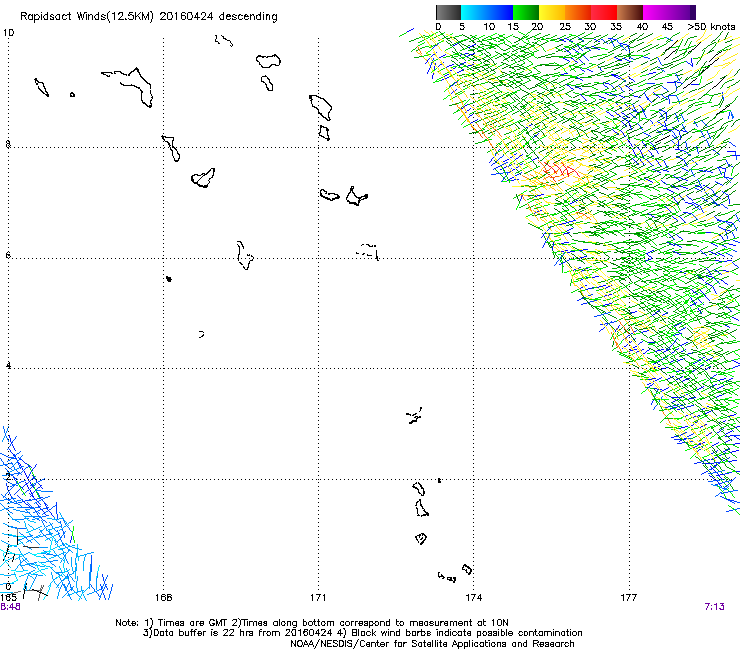Click the purple '6:48' time label
The image size is (740, 650).
click(10, 607)
